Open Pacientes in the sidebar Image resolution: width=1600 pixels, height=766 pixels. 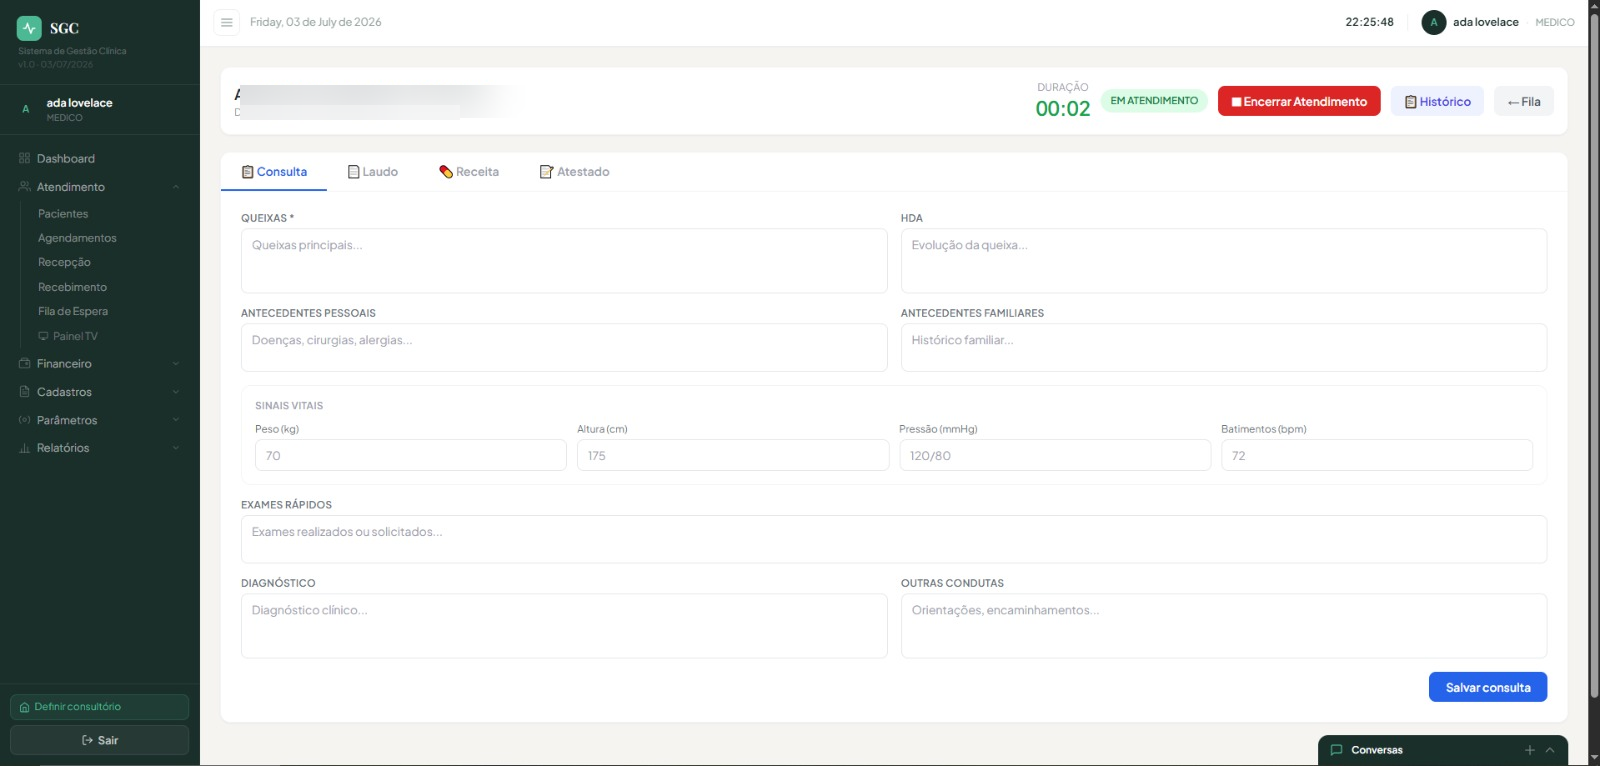(63, 214)
